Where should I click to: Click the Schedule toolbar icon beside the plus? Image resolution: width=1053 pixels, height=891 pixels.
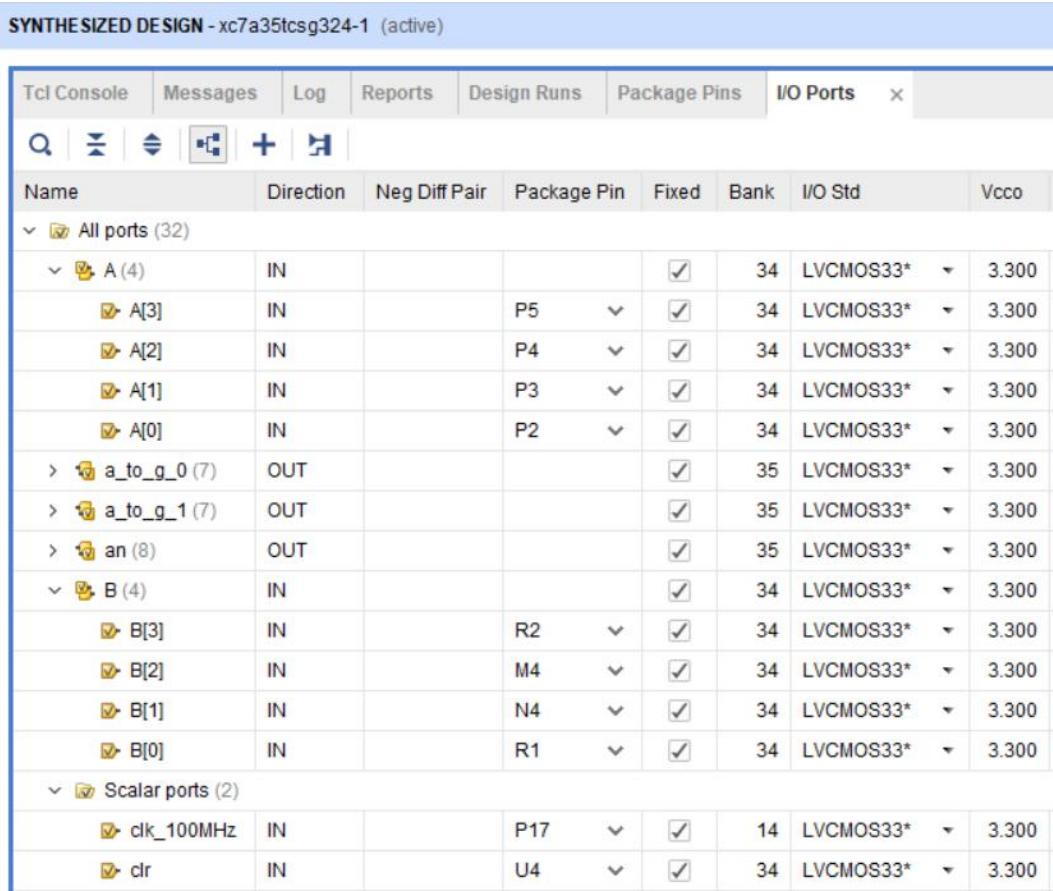click(319, 146)
